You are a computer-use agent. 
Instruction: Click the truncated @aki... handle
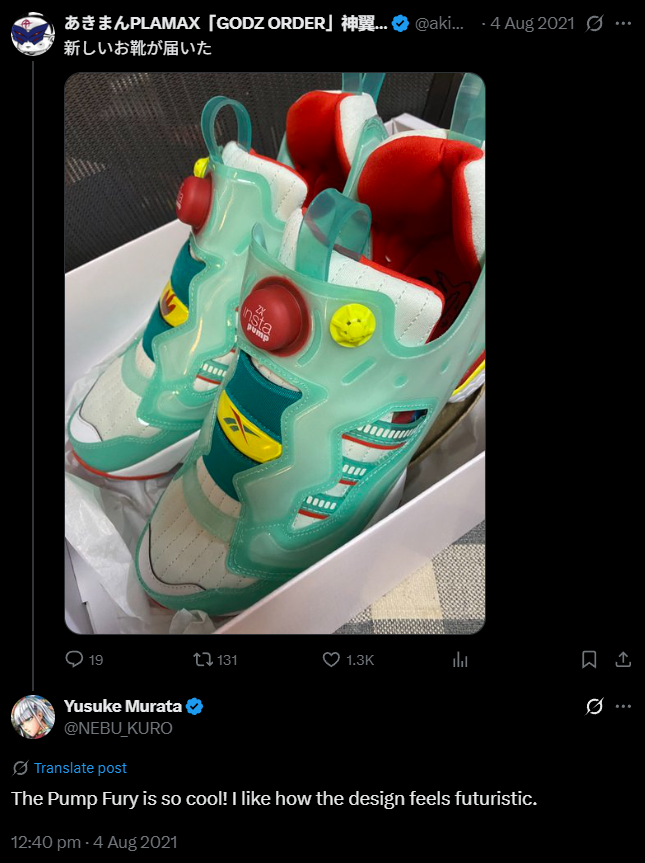439,24
